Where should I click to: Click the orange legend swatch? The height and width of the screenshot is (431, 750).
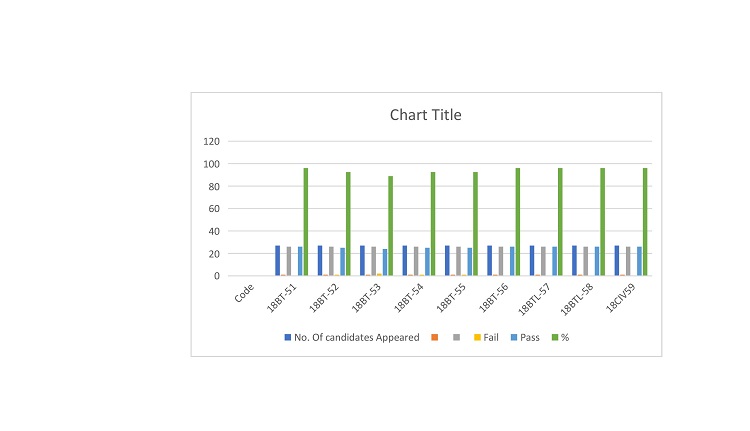click(434, 337)
